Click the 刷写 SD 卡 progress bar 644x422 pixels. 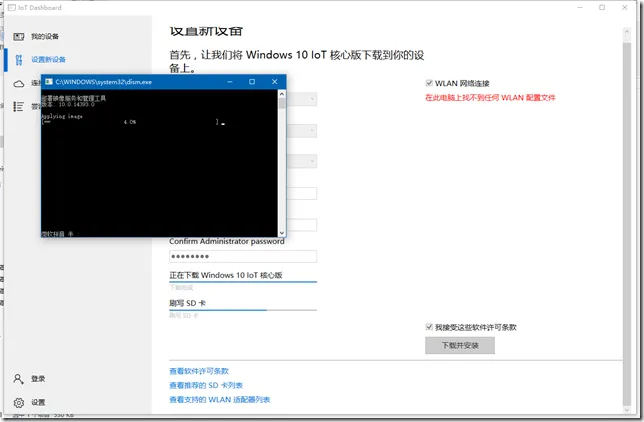tap(243, 310)
